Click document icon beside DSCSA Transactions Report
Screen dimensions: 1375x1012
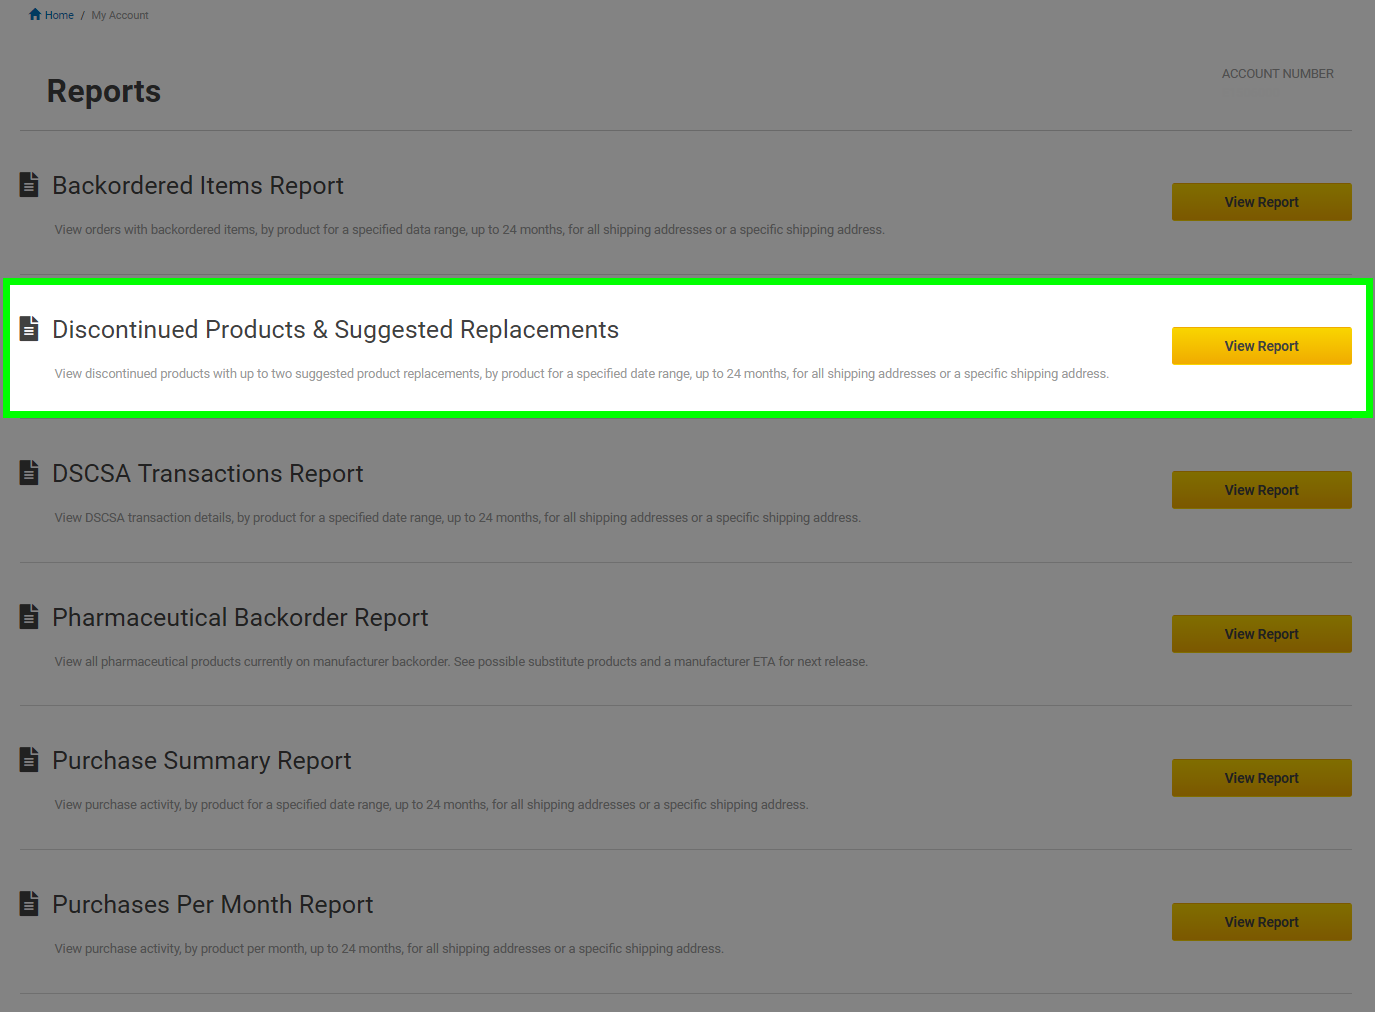tap(29, 472)
